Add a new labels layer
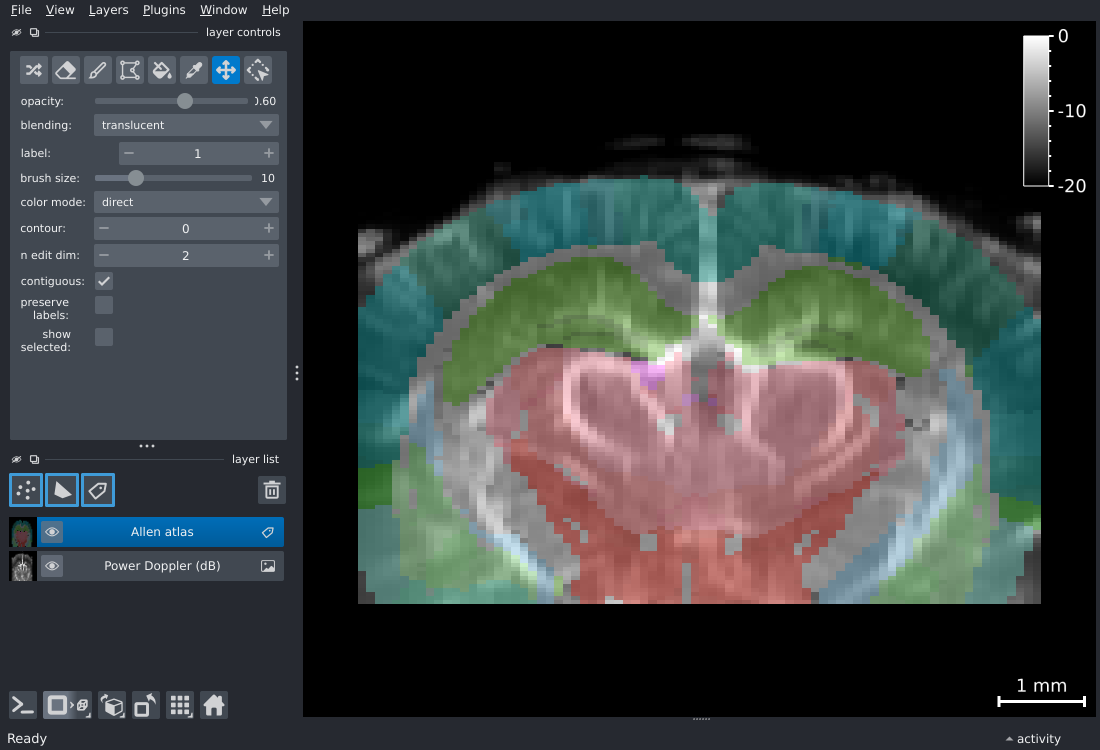1100x750 pixels. 98,490
